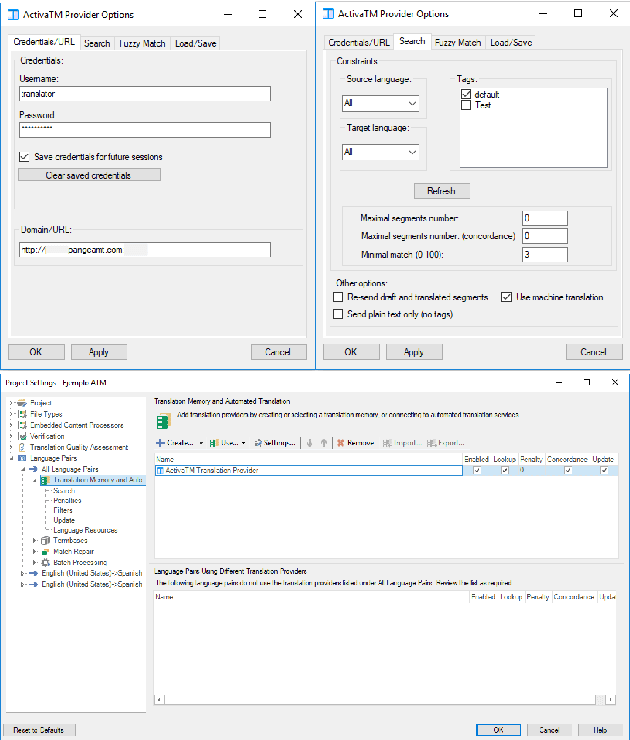The width and height of the screenshot is (630, 740).
Task: Click the red Remove provider icon
Action: pos(340,443)
